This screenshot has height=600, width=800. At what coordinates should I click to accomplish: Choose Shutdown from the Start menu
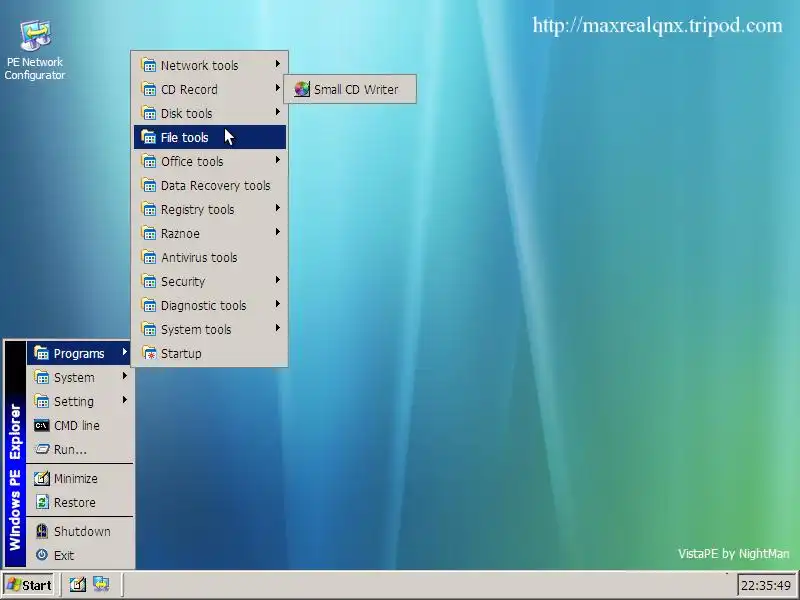(x=80, y=531)
